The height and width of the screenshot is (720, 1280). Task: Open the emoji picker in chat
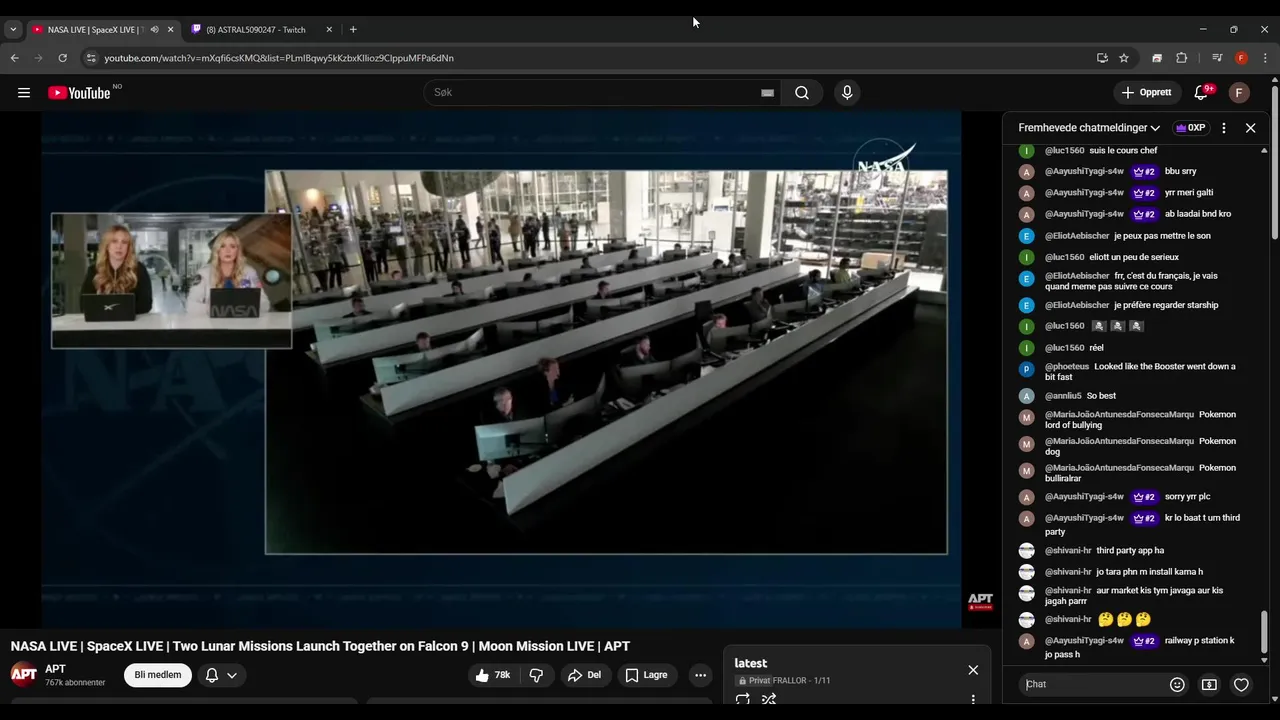(1177, 685)
